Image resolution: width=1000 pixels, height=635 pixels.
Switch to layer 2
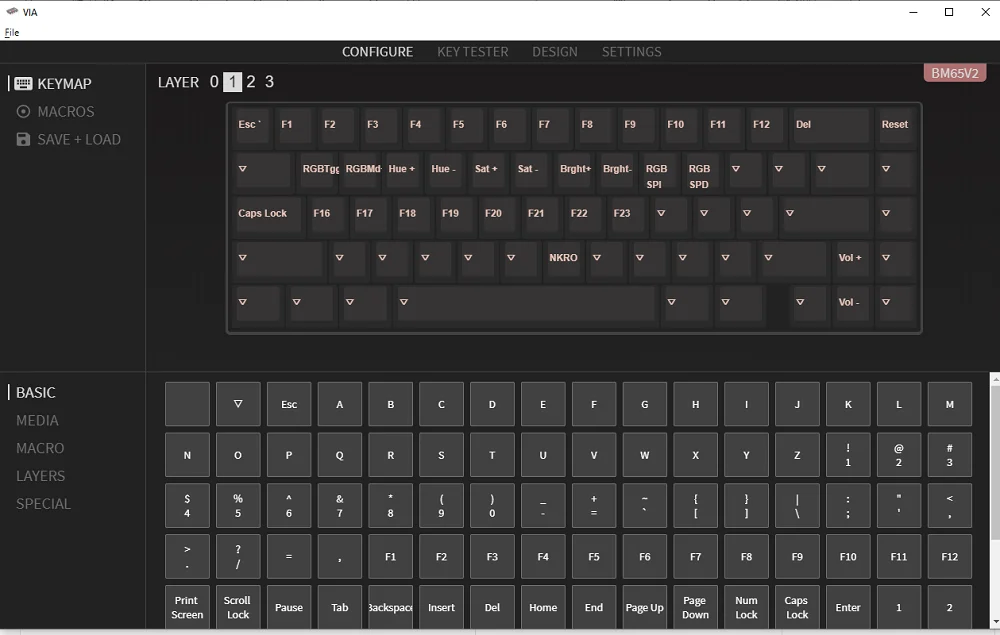tap(251, 82)
